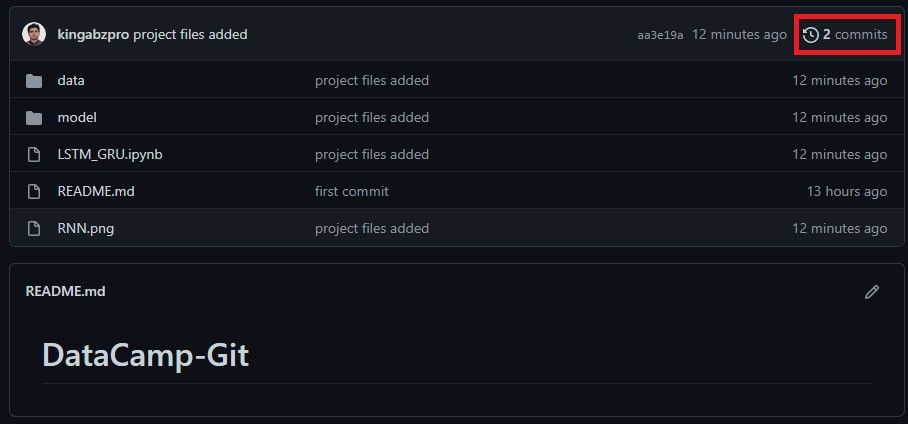Click latest commit message 'project files added'
This screenshot has height=424, width=908.
pyautogui.click(x=190, y=35)
